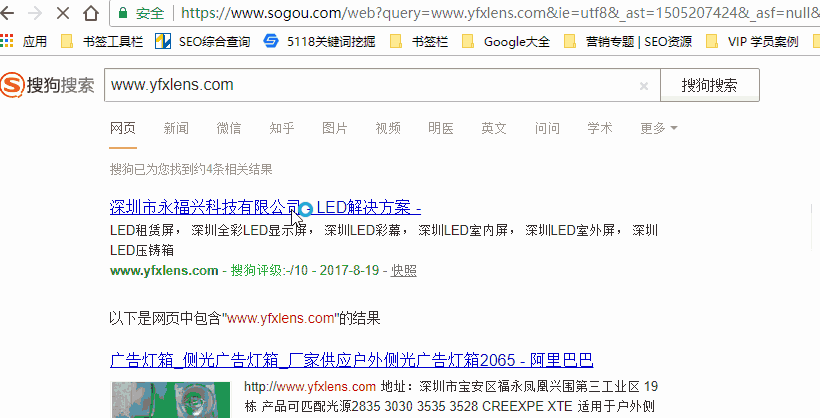This screenshot has height=418, width=820.
Task: Open the SEO综合查询 bookmark
Action: [x=203, y=41]
